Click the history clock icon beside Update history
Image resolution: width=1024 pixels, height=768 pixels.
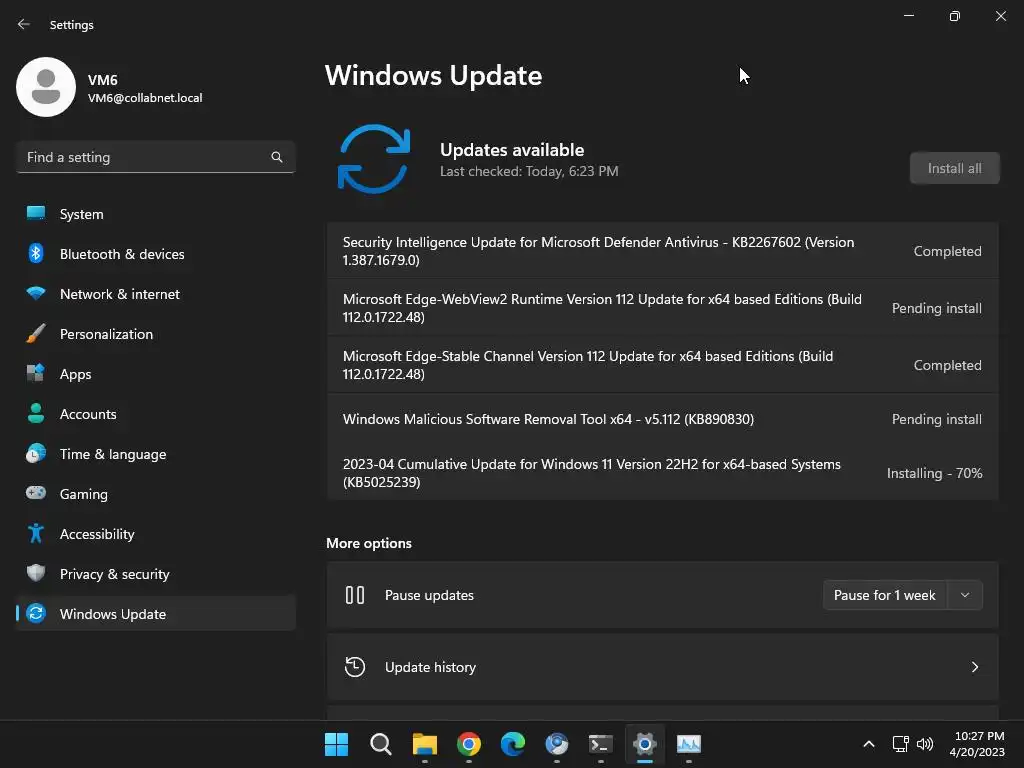click(355, 667)
